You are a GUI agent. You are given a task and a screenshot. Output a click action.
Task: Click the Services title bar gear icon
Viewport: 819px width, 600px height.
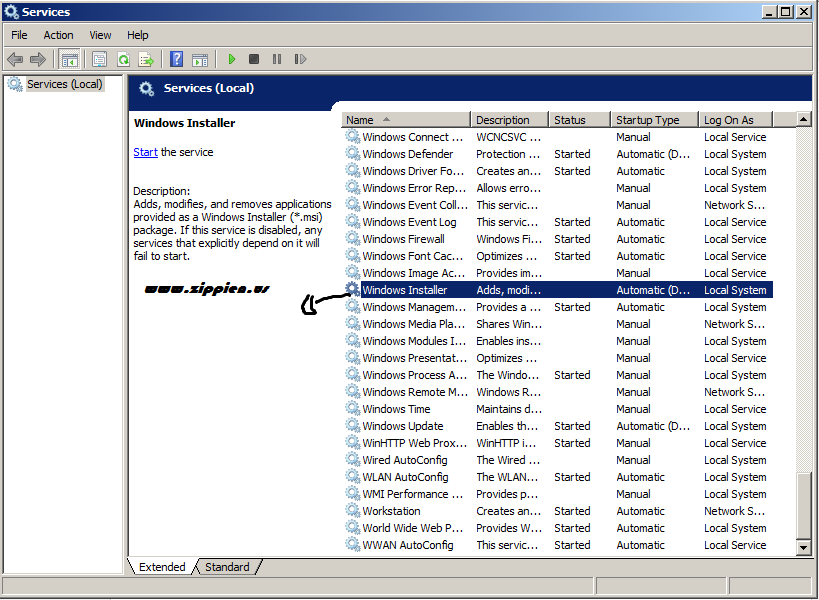point(11,11)
